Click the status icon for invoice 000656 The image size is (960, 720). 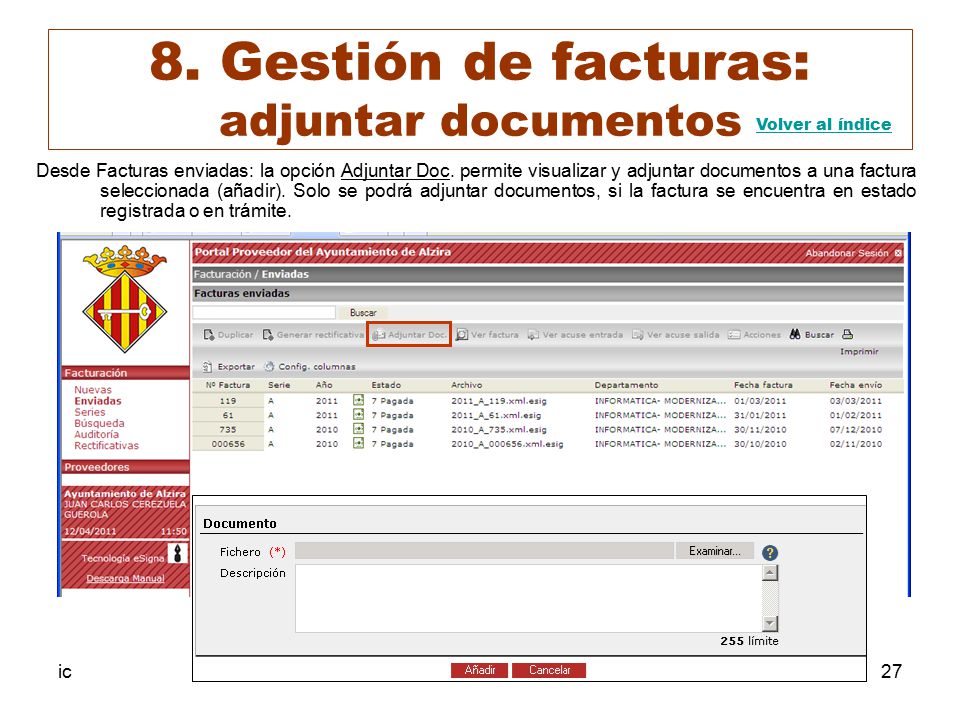coord(358,443)
